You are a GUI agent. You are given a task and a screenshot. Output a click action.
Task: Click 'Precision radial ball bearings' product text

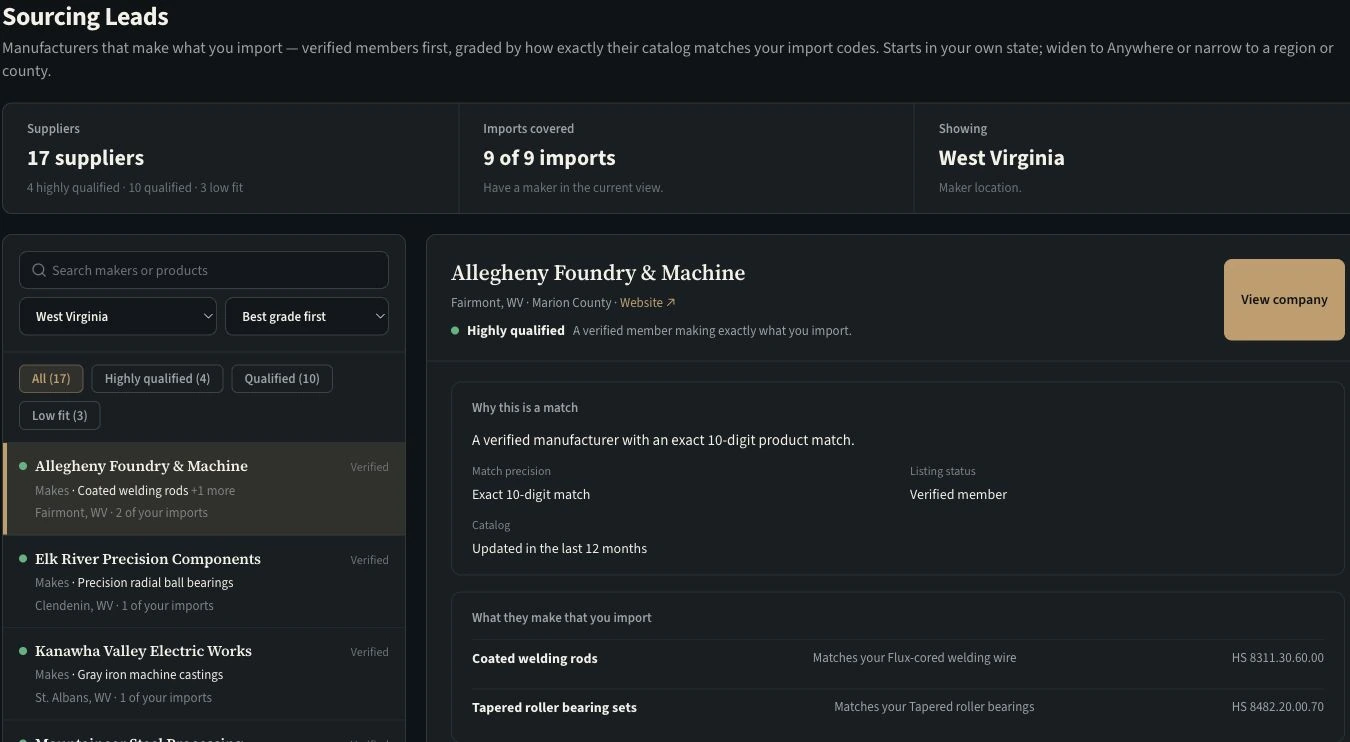(x=155, y=583)
